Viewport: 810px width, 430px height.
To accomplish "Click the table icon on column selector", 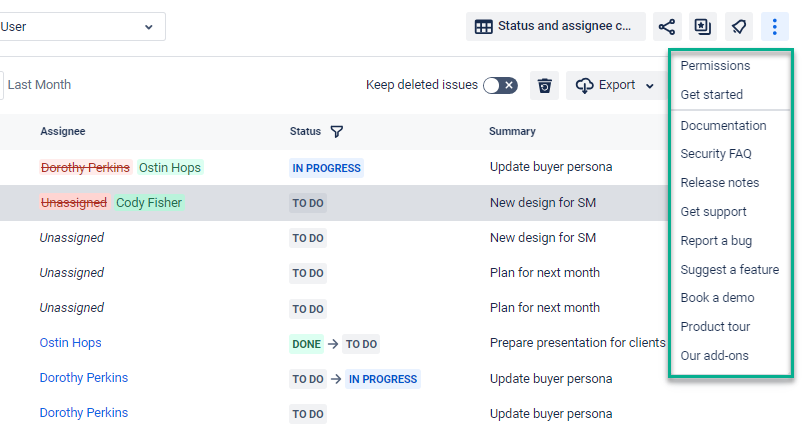I will (483, 27).
